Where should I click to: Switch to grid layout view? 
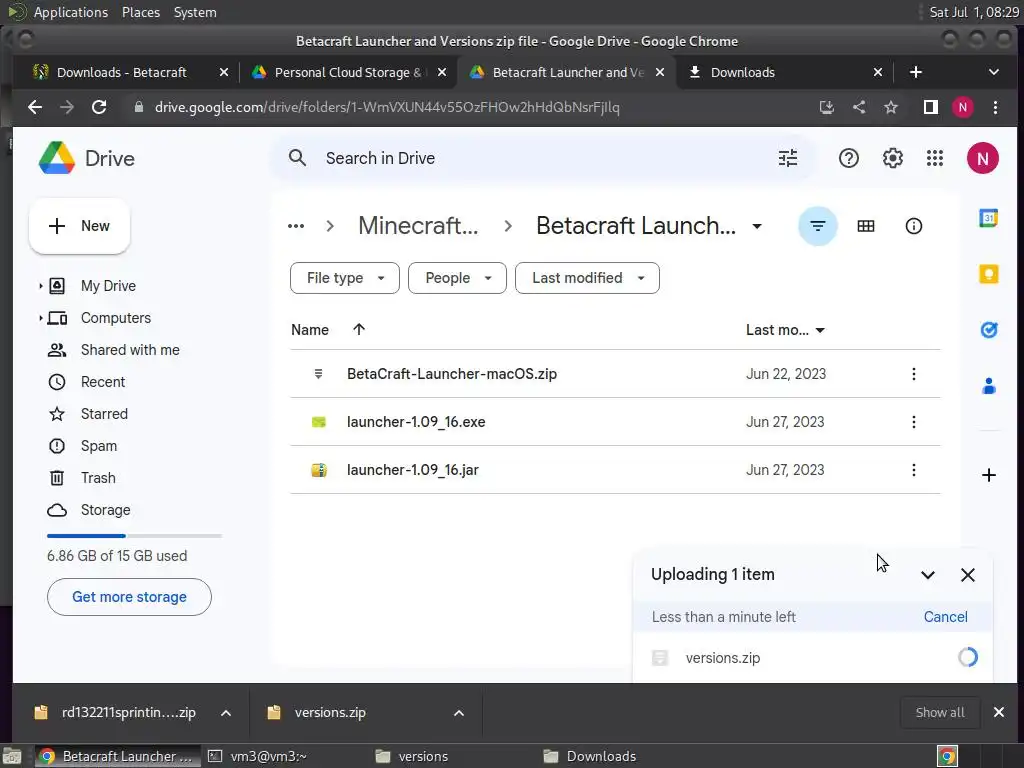click(x=866, y=226)
